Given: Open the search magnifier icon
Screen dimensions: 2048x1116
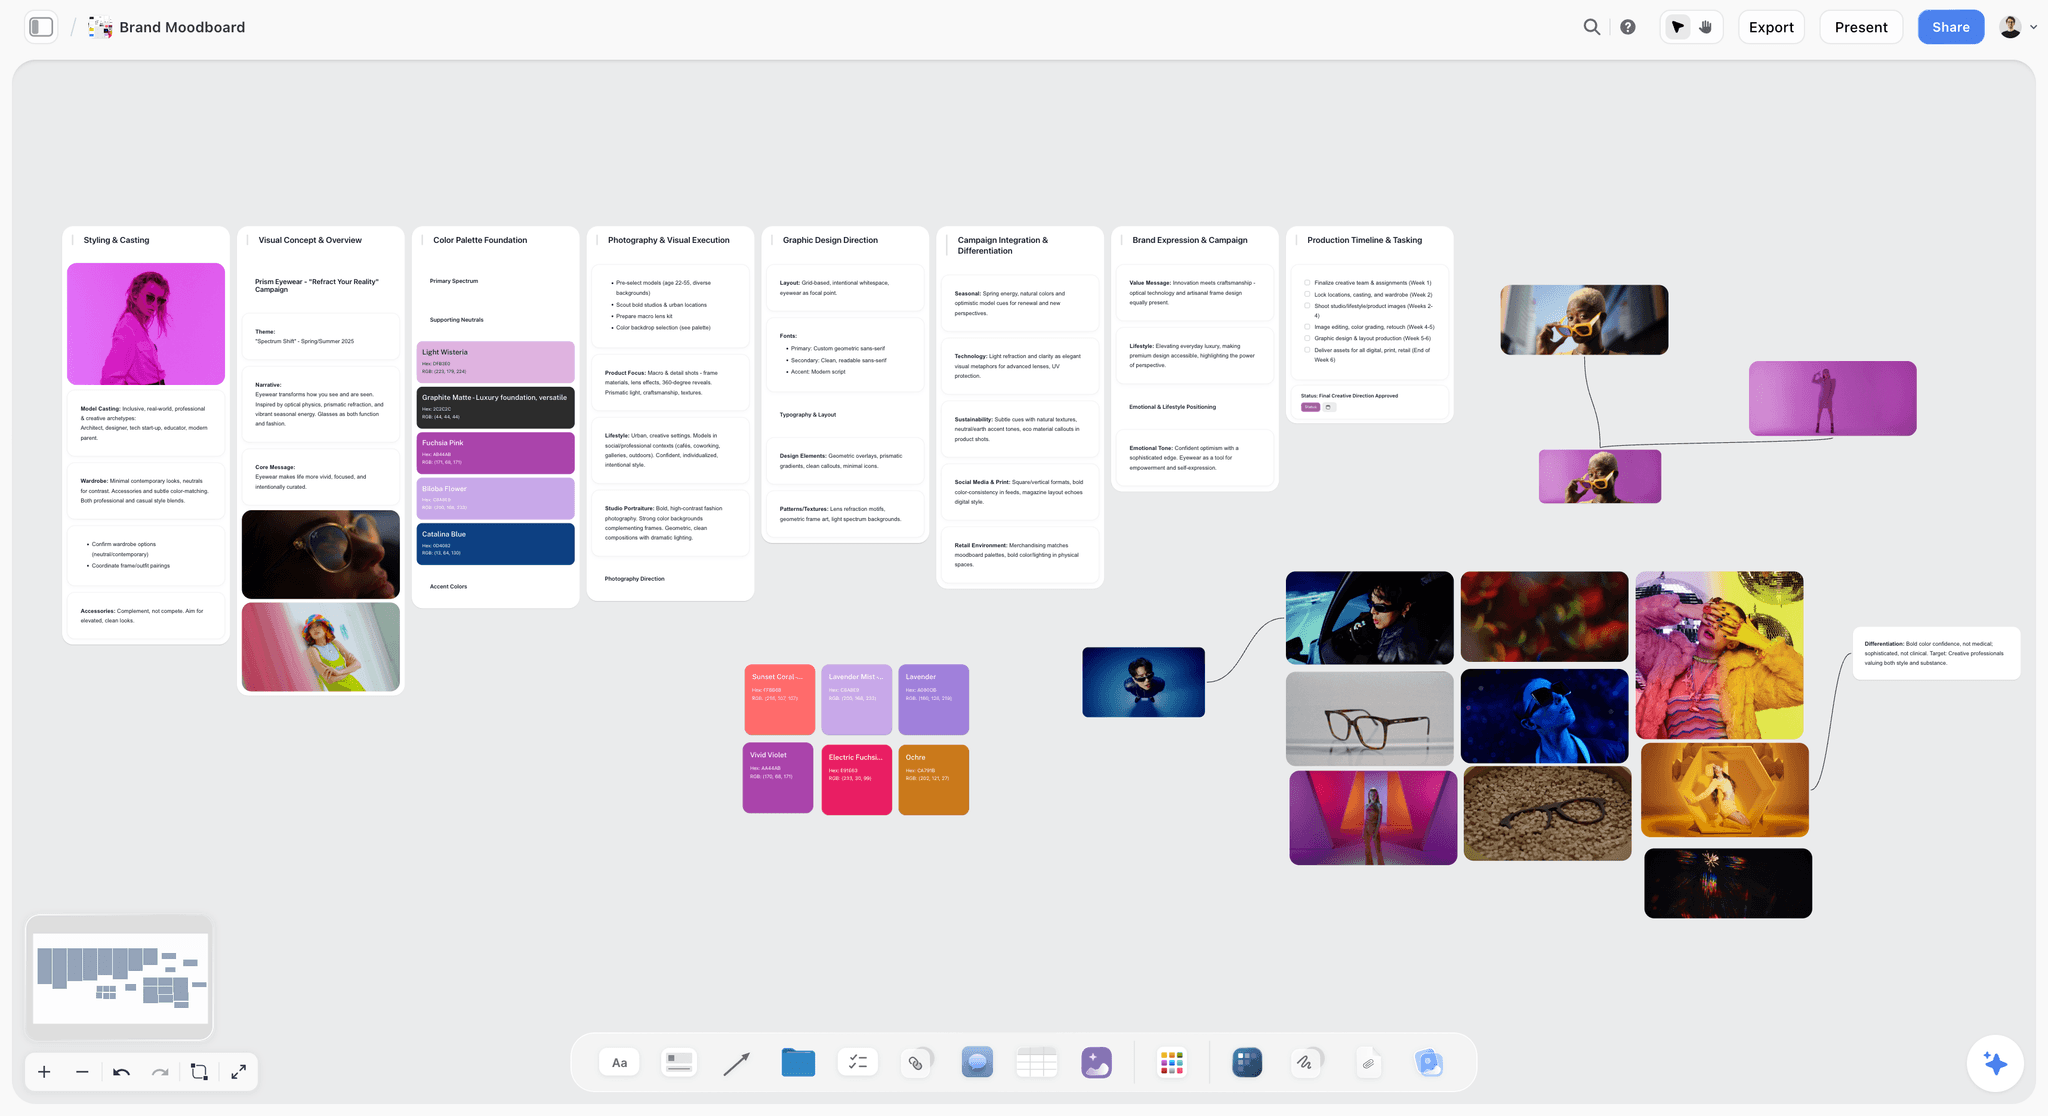Looking at the screenshot, I should pyautogui.click(x=1592, y=27).
